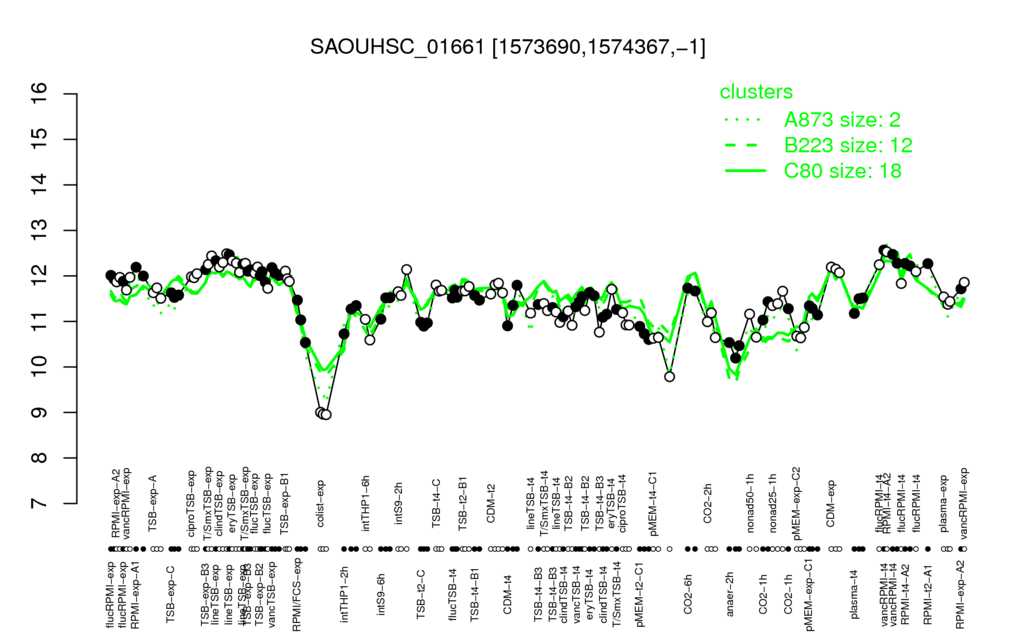Click y-axis tick label 16
Screen dimensions: 1024x640
coord(40,95)
